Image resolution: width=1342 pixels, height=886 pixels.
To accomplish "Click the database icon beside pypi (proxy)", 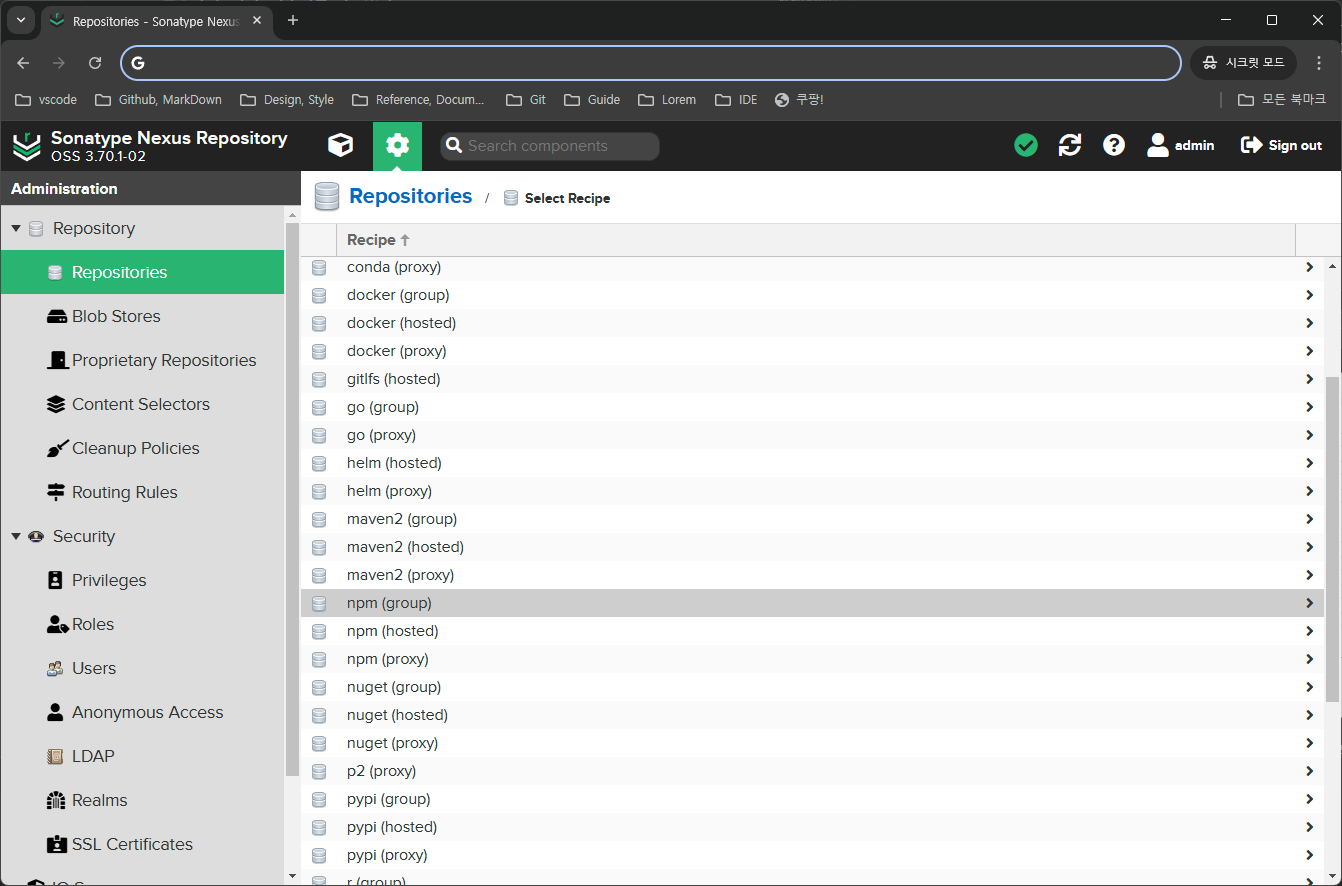I will coord(319,855).
